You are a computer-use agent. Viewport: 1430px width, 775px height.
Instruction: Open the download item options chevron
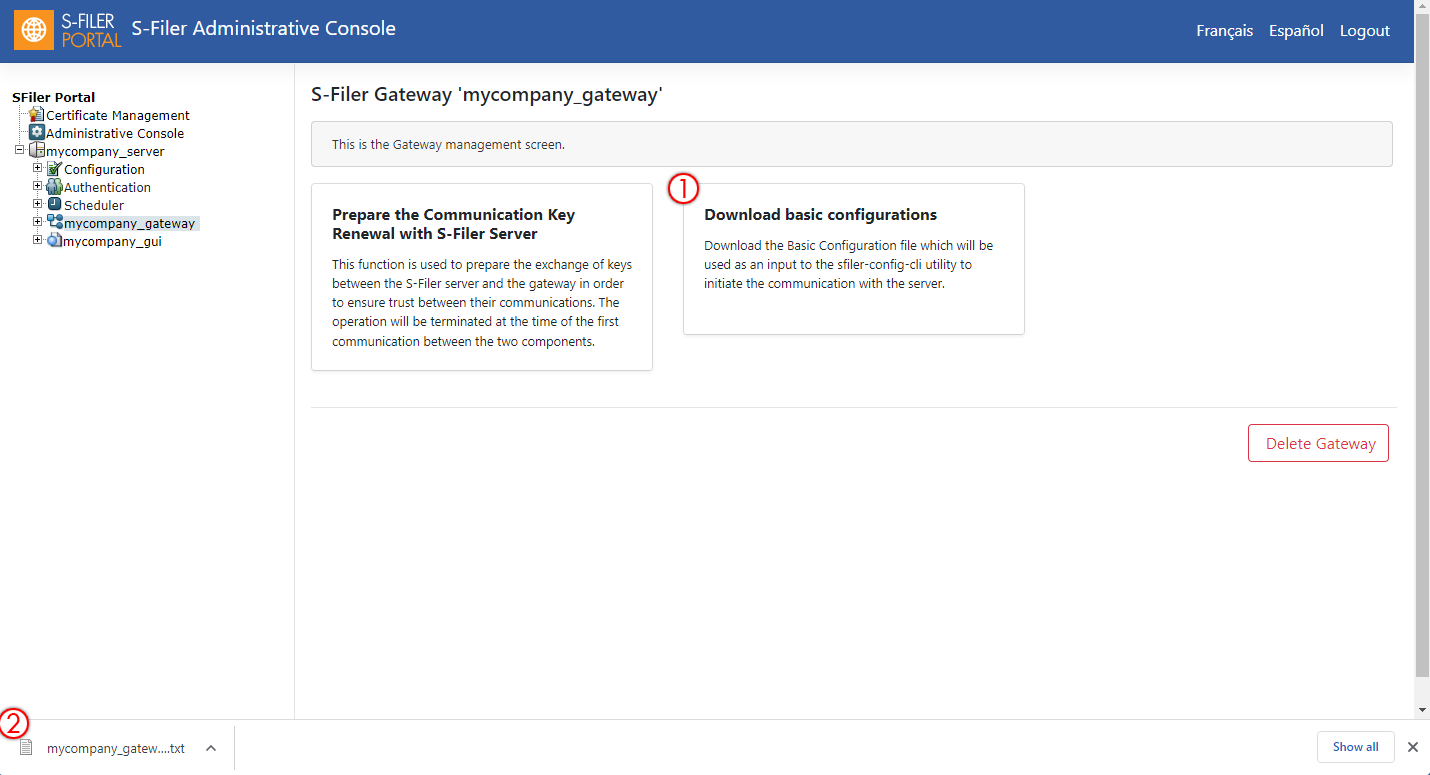coord(211,748)
